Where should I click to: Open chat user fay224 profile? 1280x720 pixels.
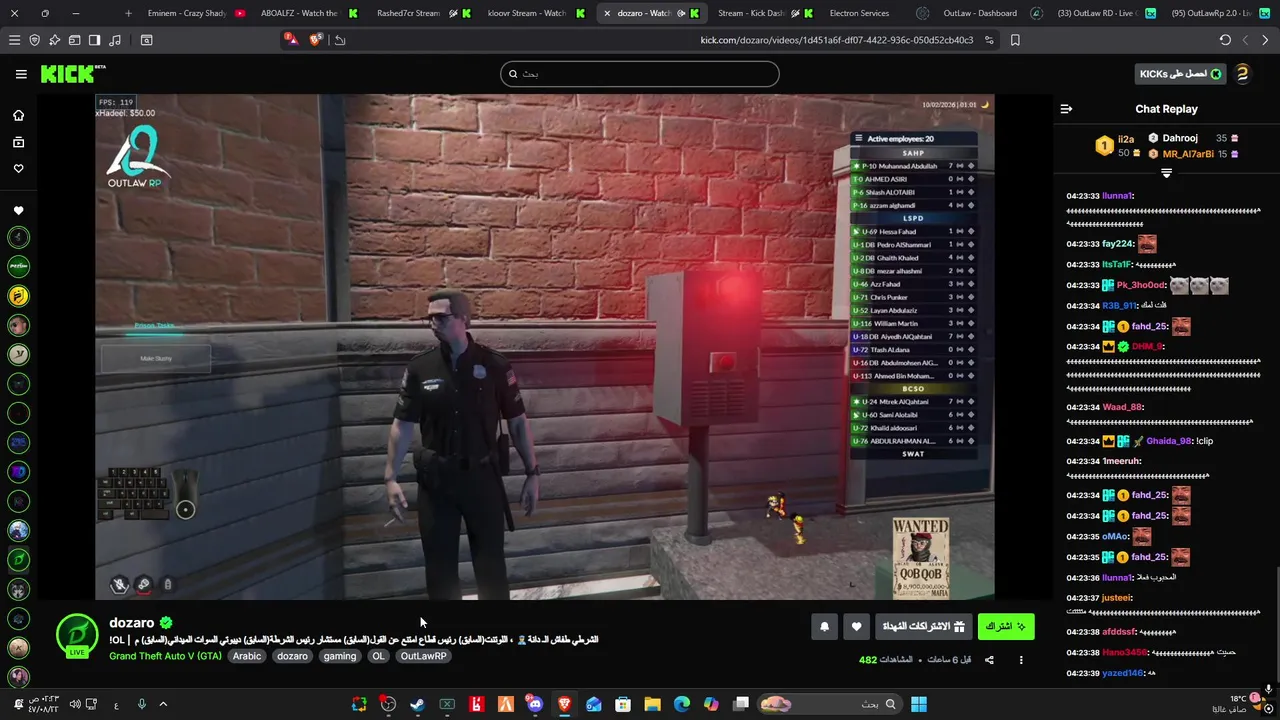tap(1118, 244)
